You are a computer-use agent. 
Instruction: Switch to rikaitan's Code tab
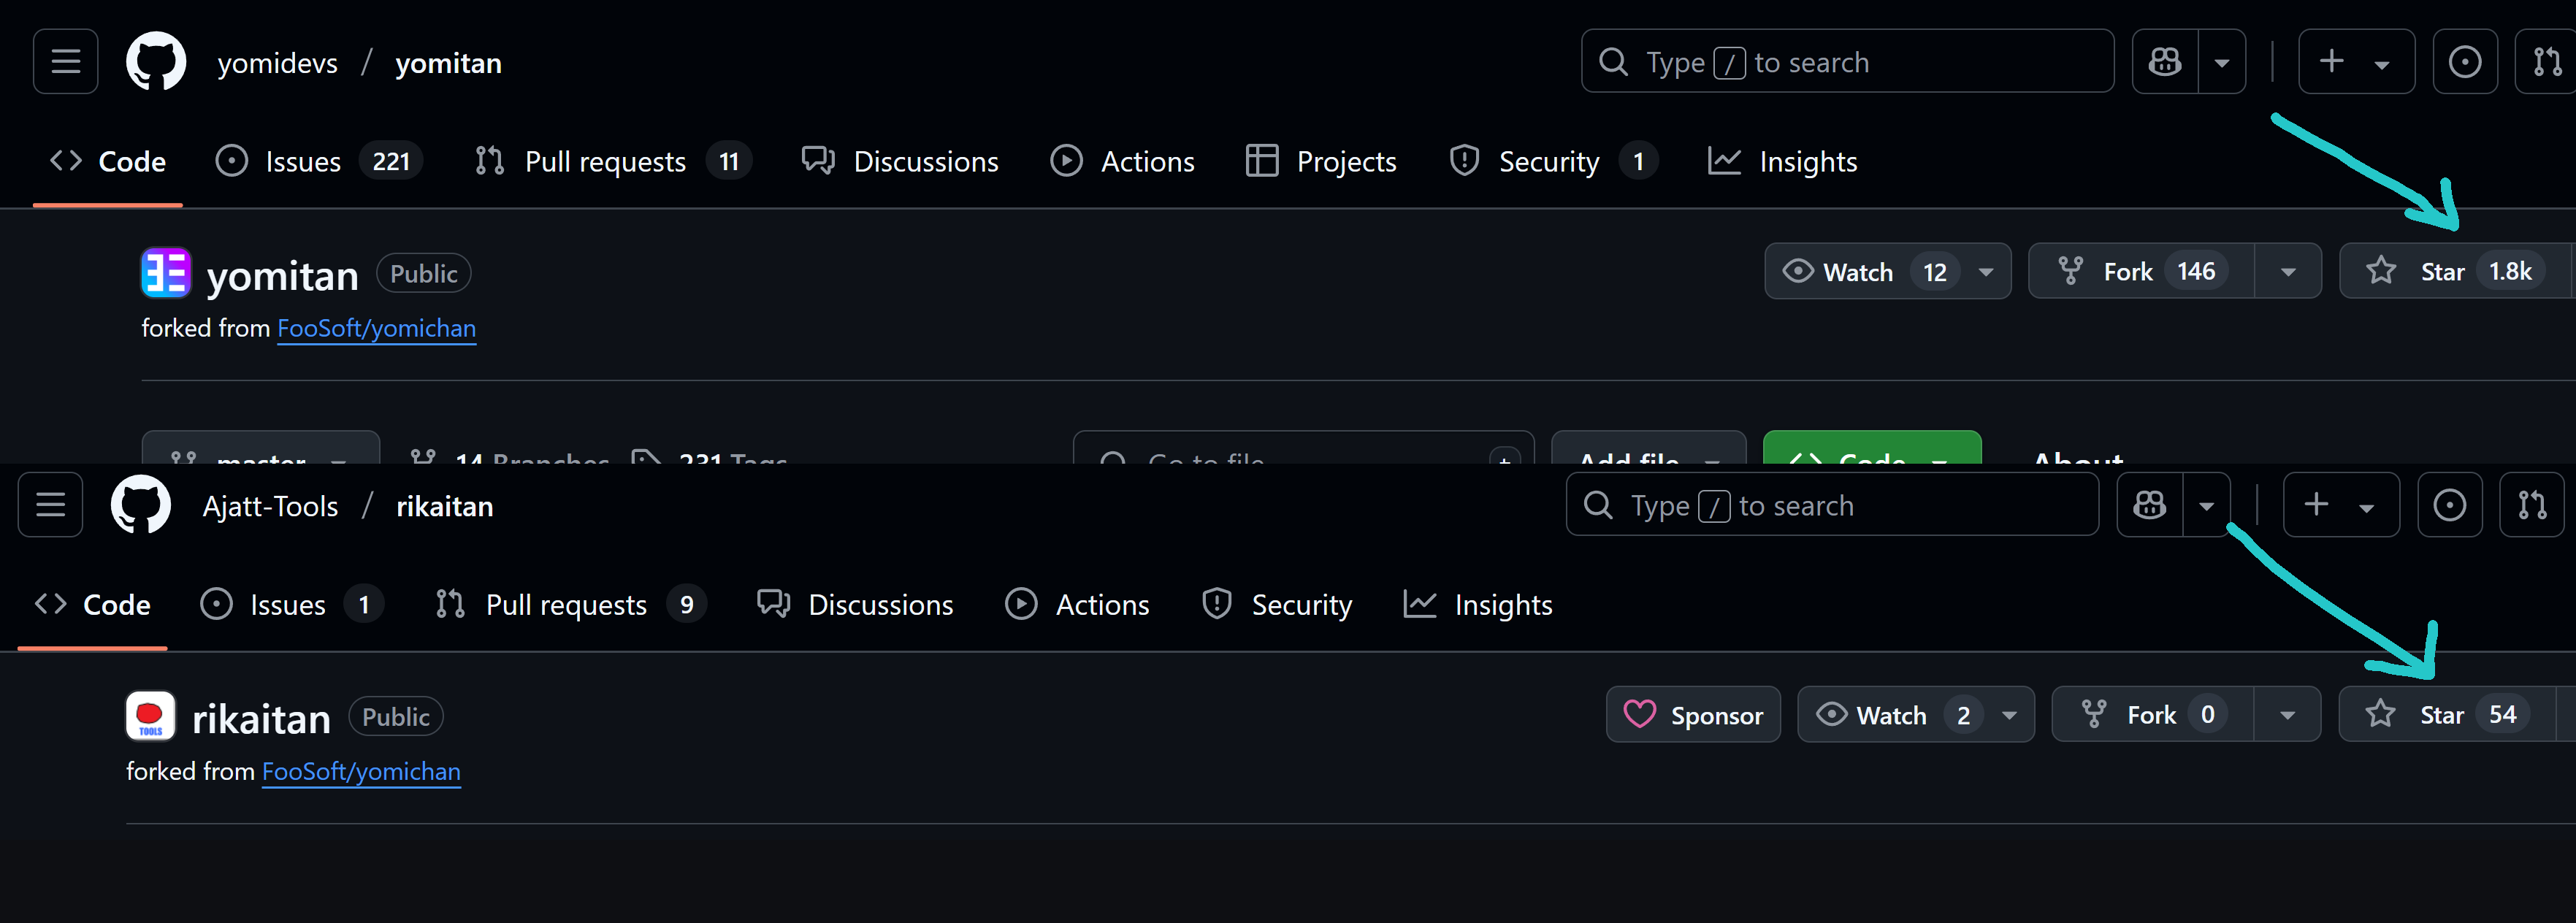point(93,604)
